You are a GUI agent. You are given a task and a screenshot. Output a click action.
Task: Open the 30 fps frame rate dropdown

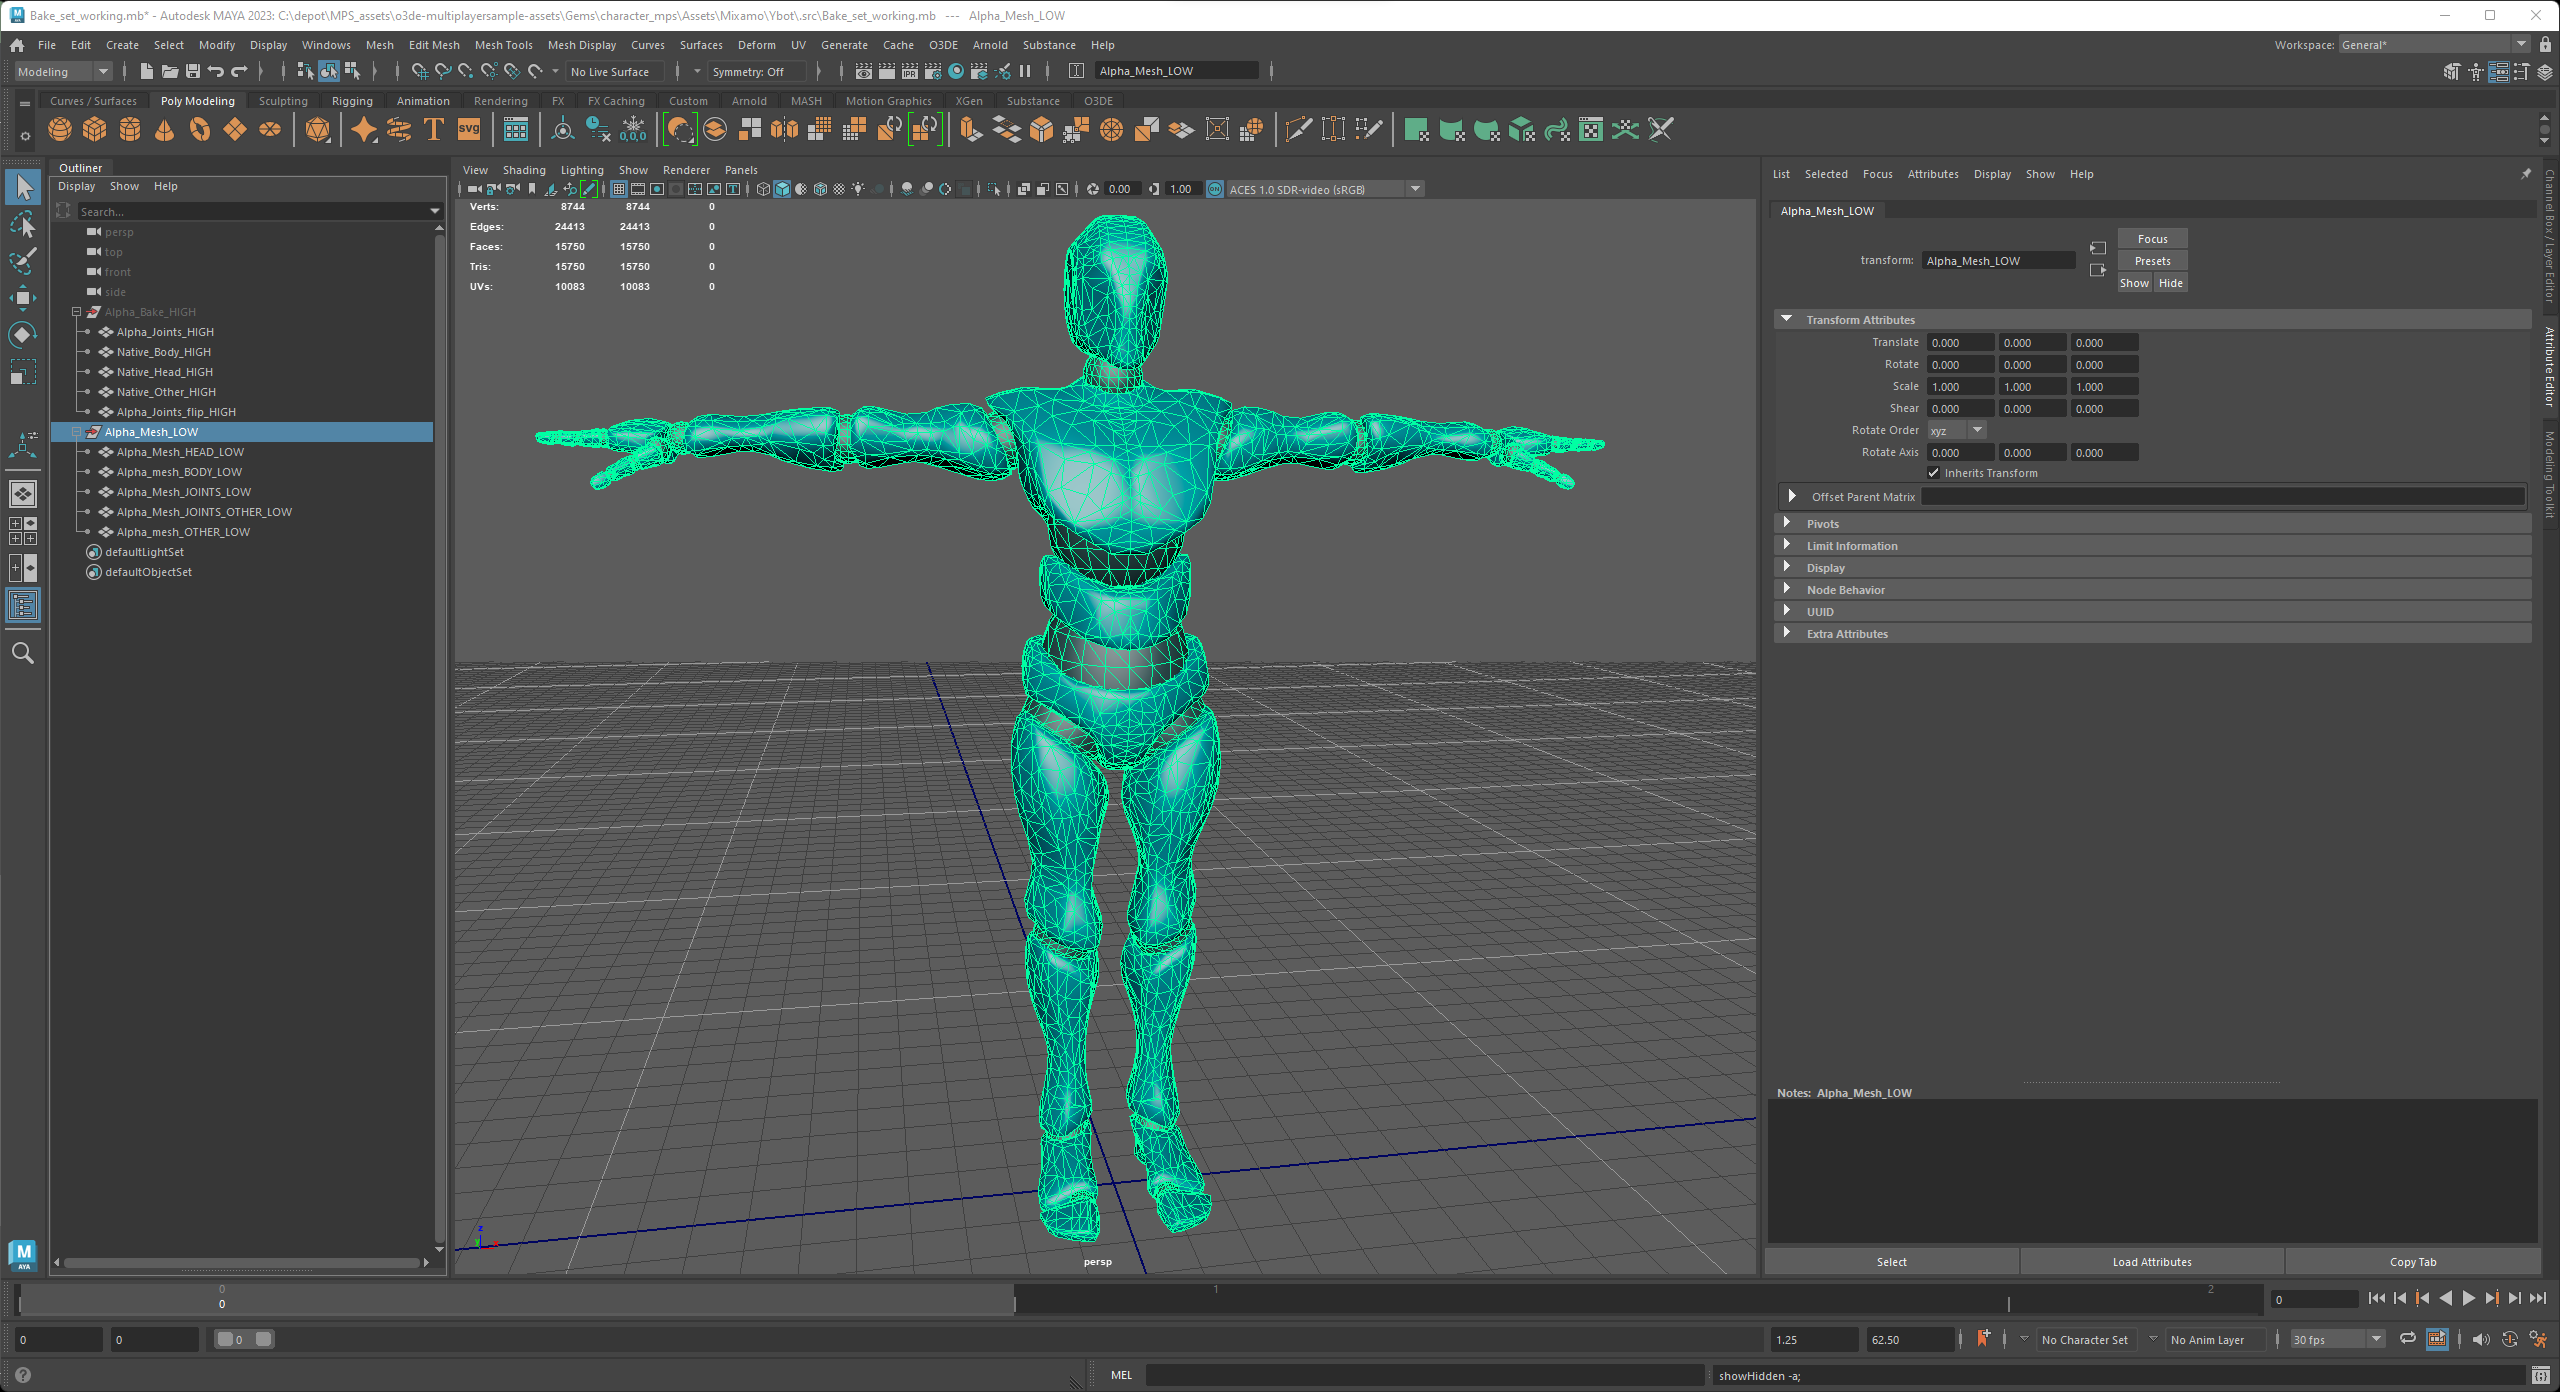point(2337,1339)
